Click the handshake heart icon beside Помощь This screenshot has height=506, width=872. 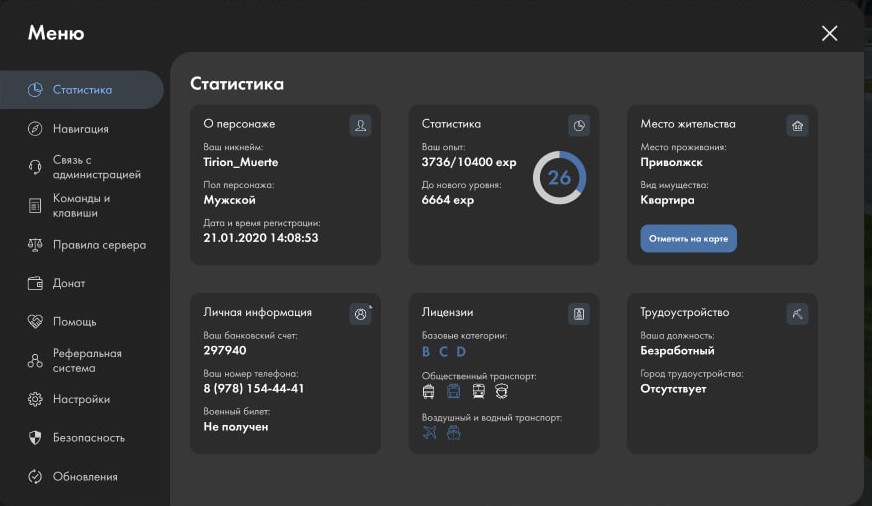35,321
